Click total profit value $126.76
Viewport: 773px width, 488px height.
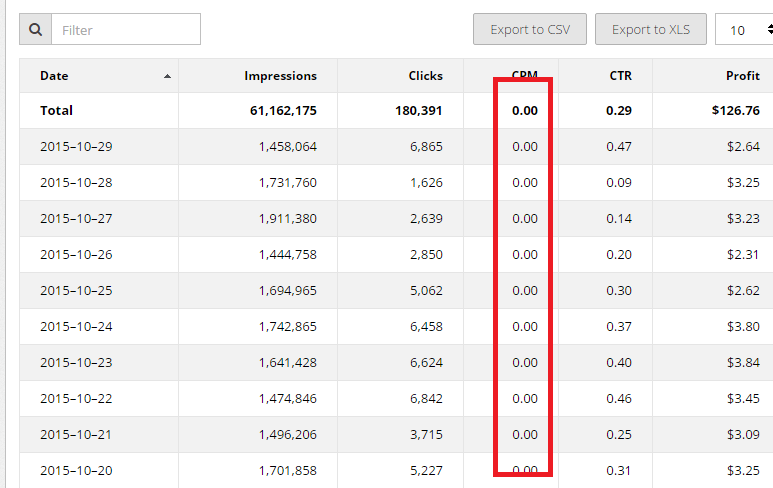pos(738,111)
